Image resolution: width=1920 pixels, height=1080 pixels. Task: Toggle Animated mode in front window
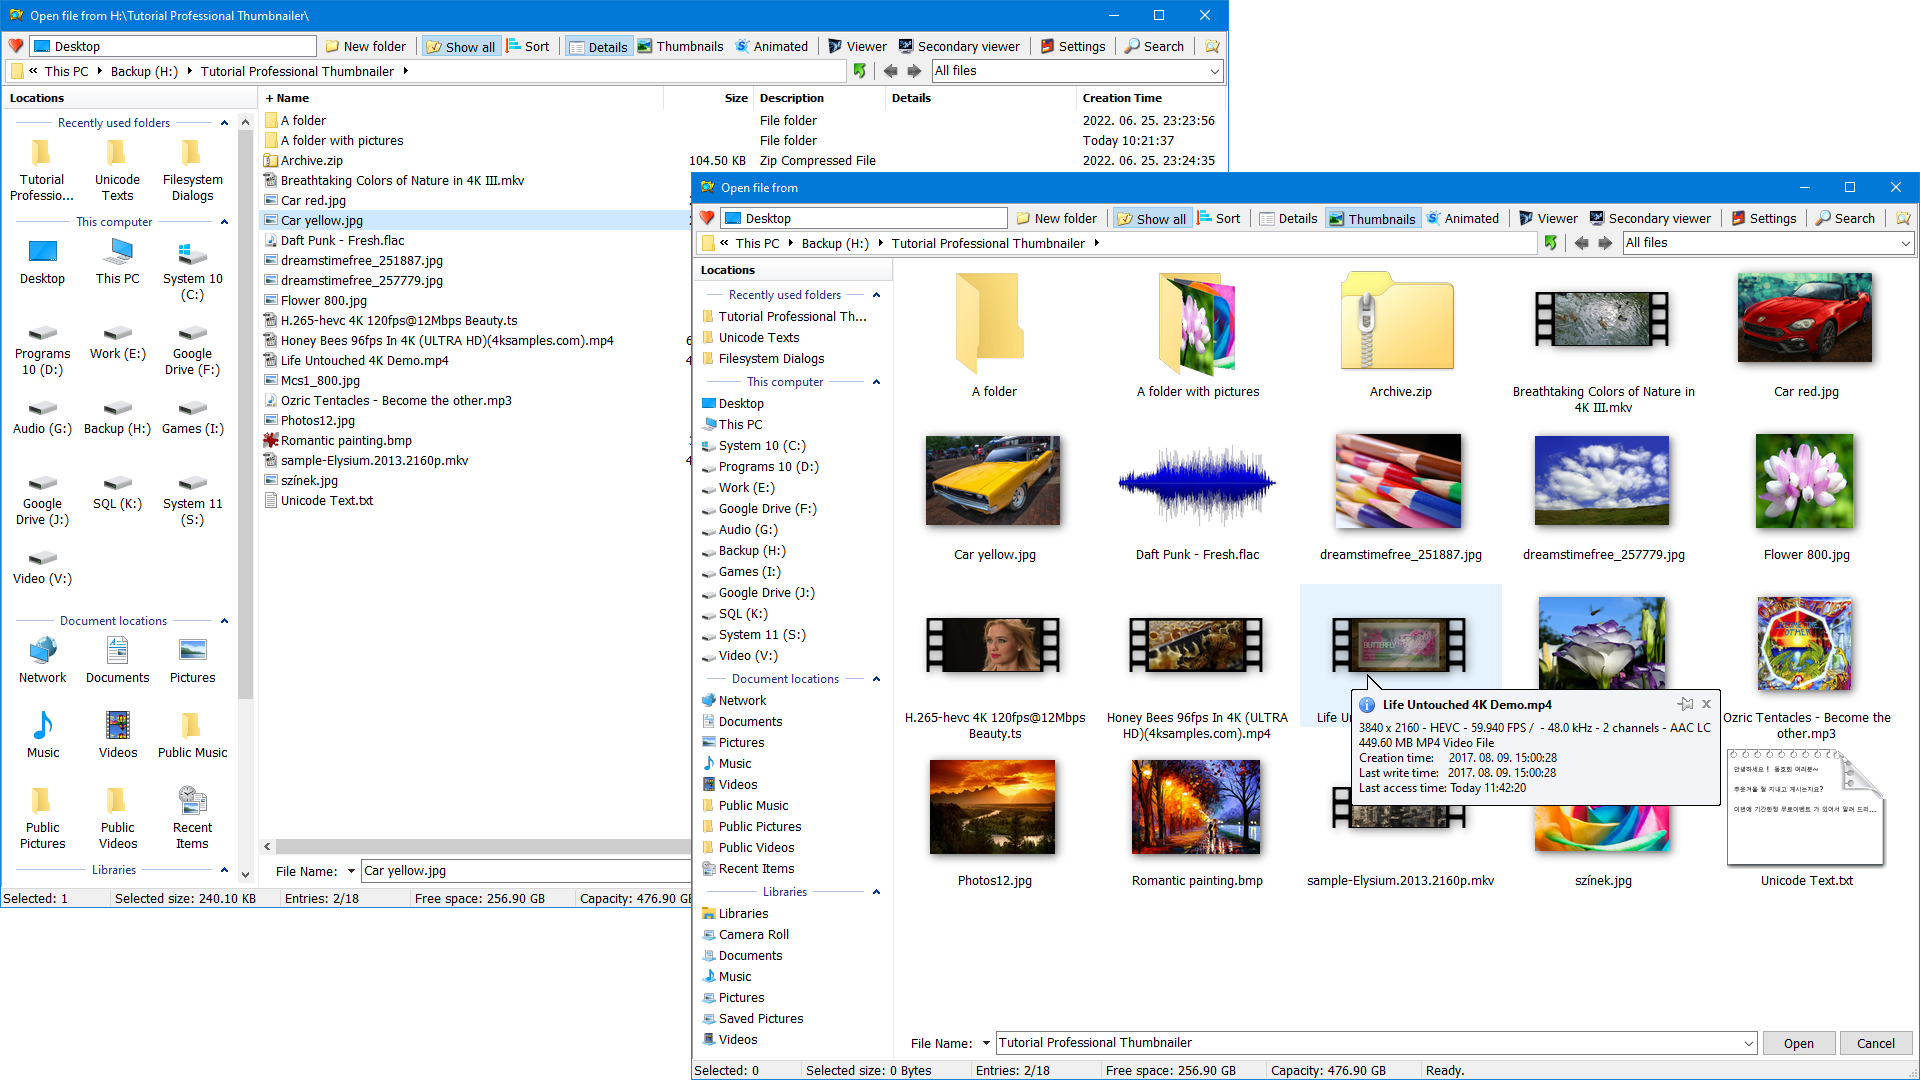click(x=1463, y=218)
